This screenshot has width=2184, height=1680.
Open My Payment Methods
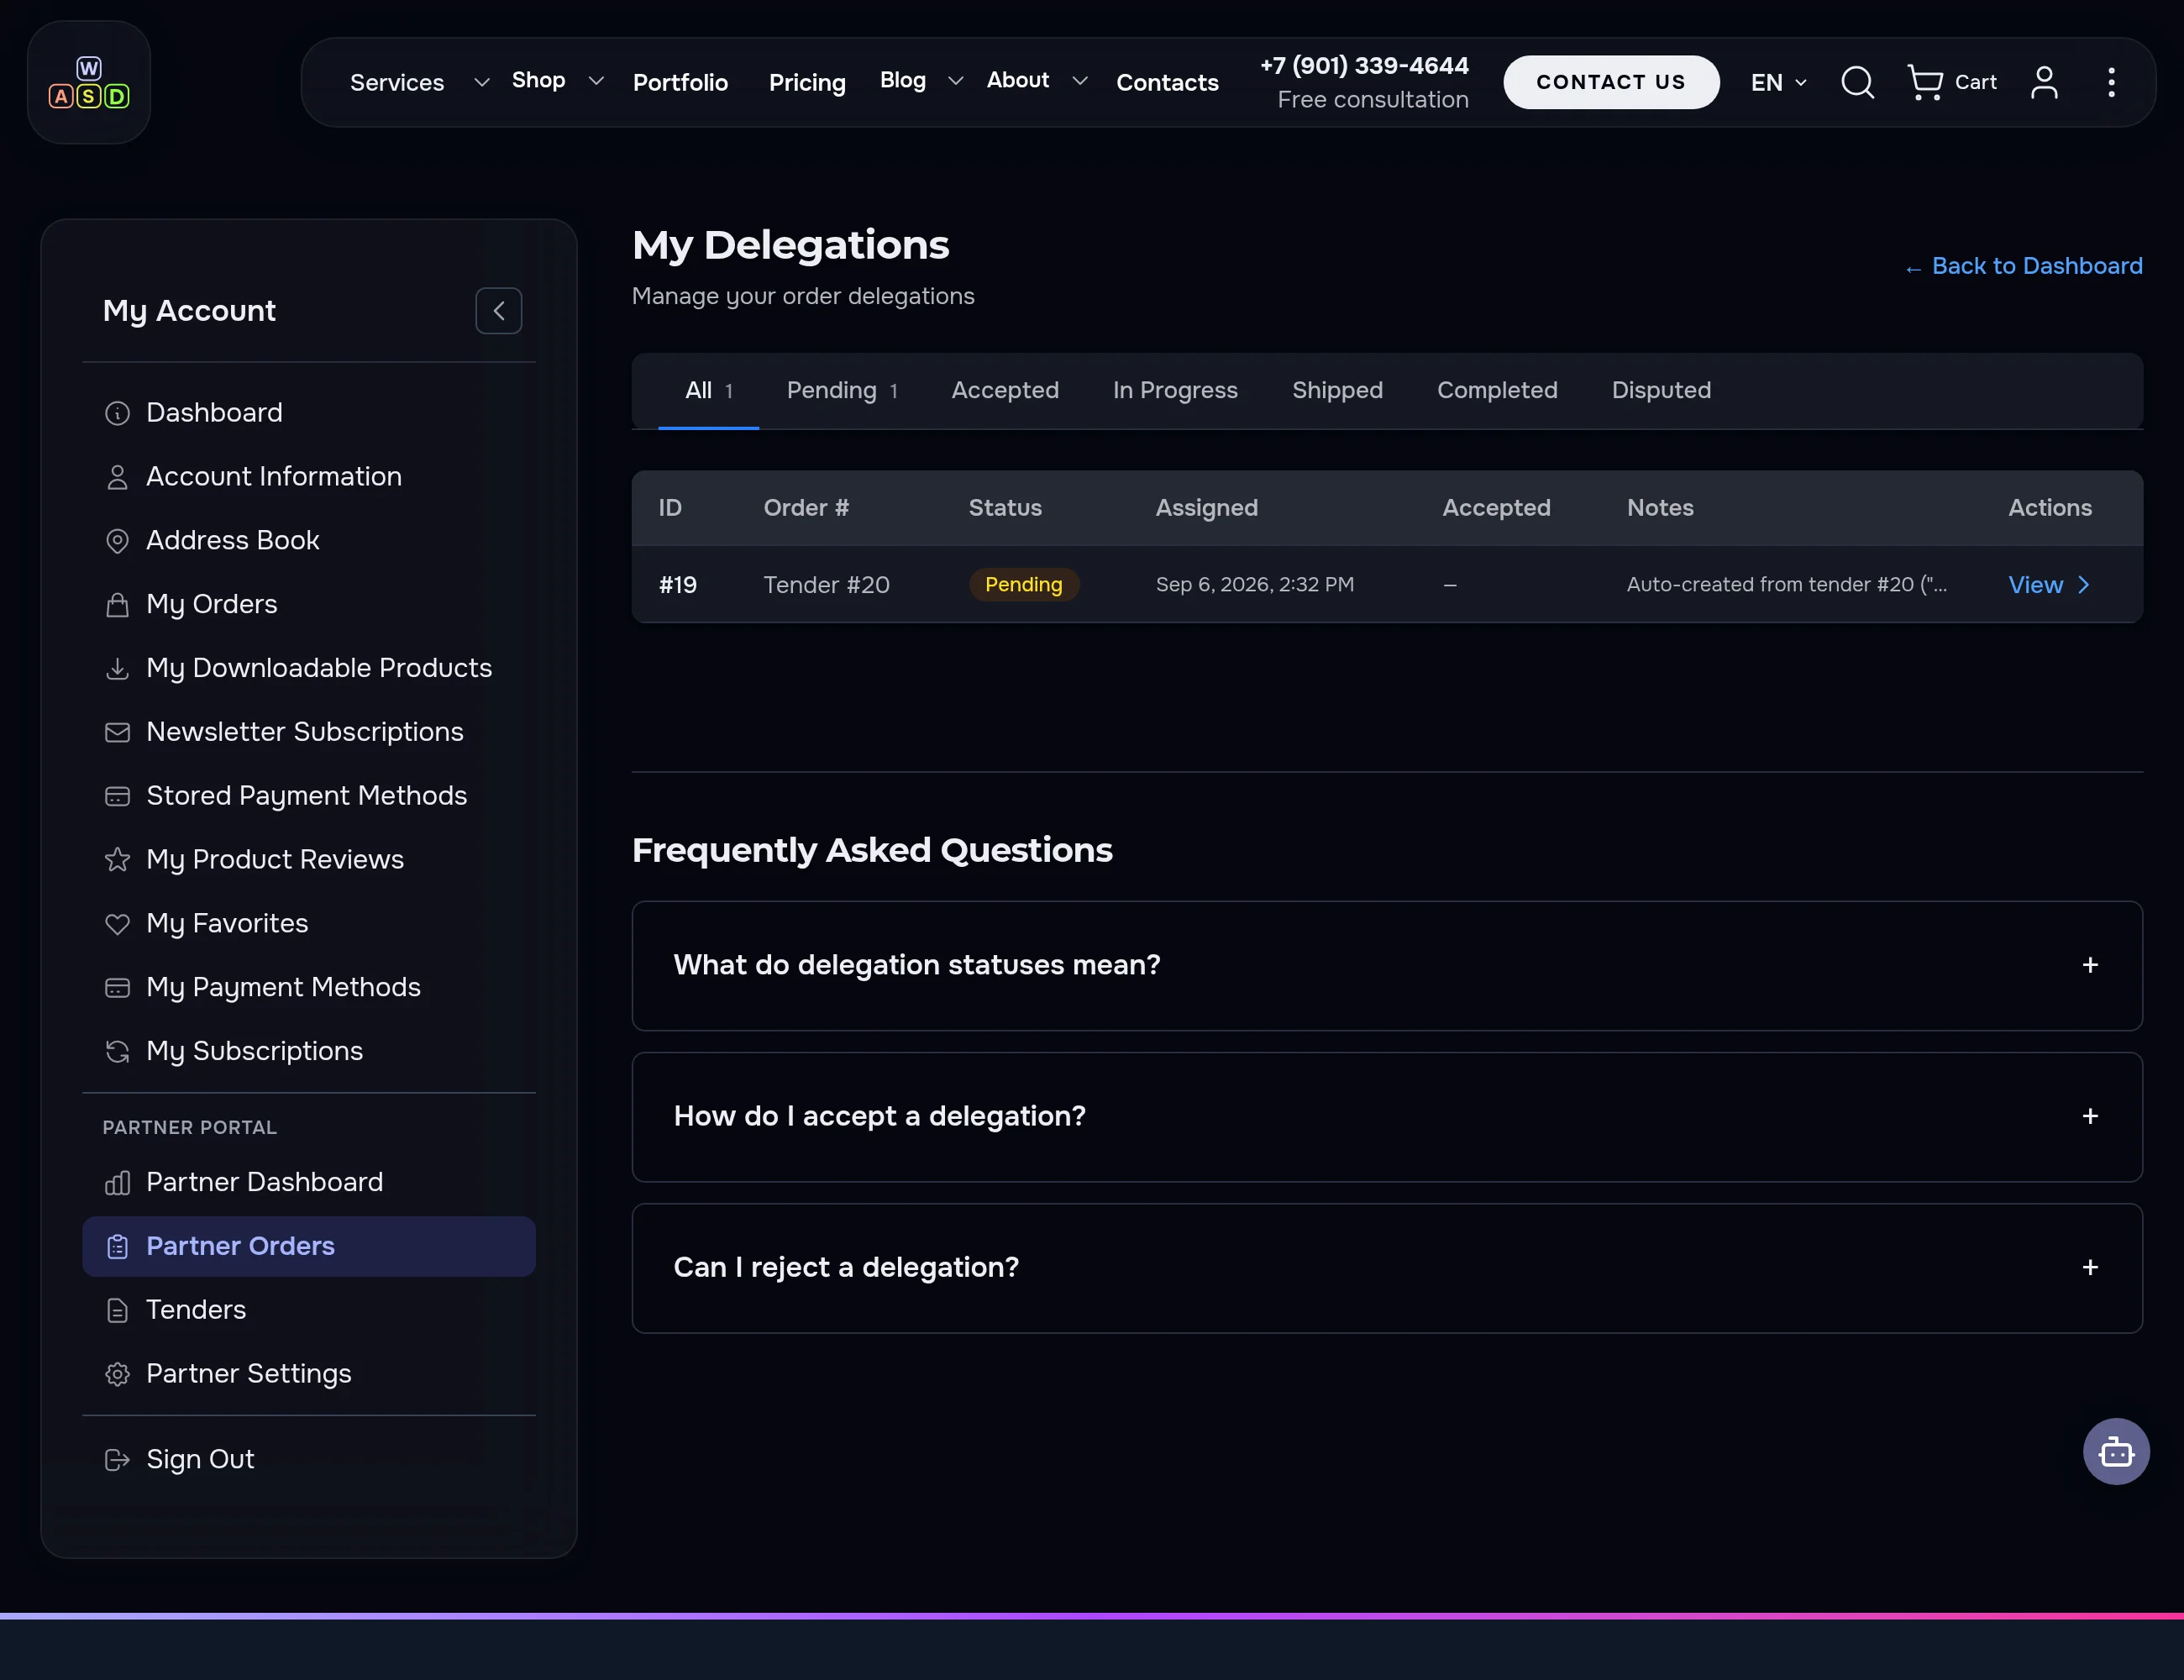309,987
